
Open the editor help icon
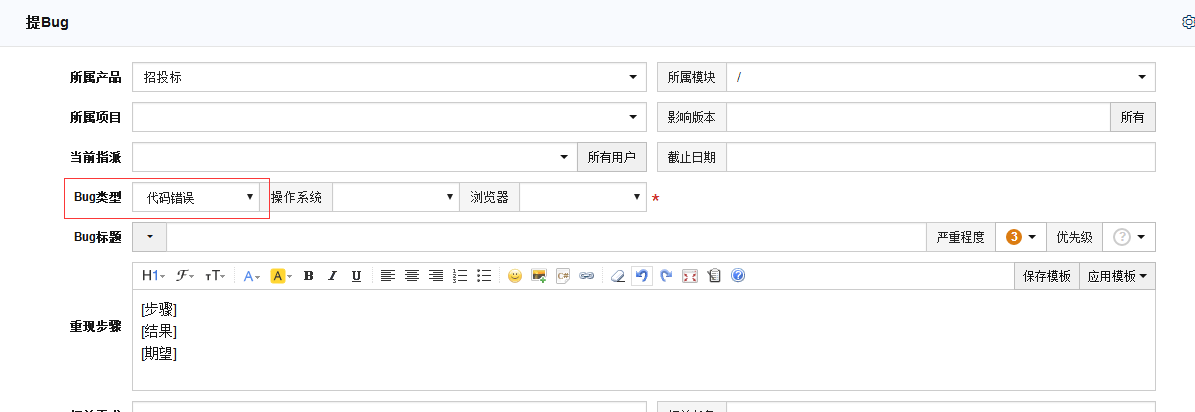737,276
